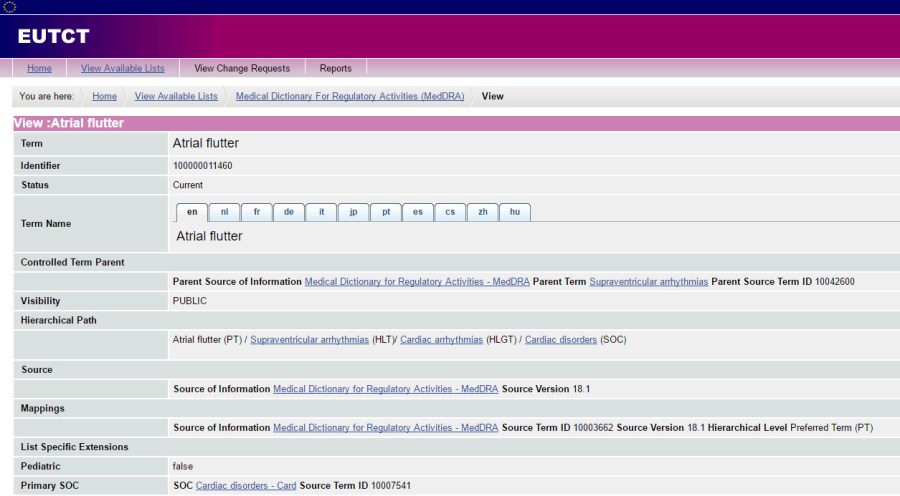The image size is (900, 496).
Task: Open Parent Term Supraventricular arrhythmias link
Action: [x=648, y=282]
